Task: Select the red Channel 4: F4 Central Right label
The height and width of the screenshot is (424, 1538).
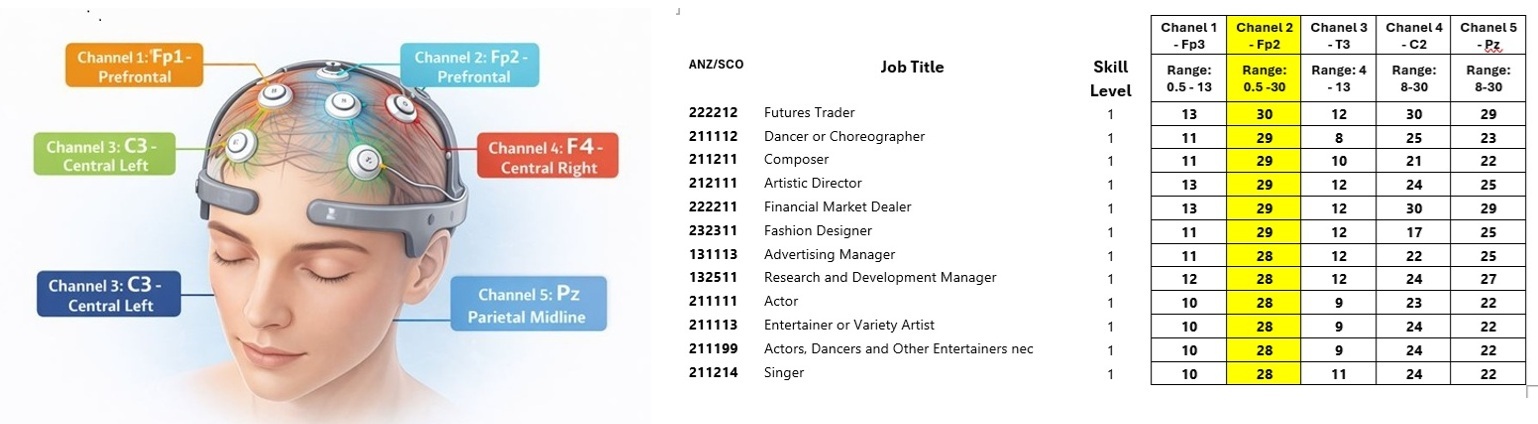Action: pos(548,158)
